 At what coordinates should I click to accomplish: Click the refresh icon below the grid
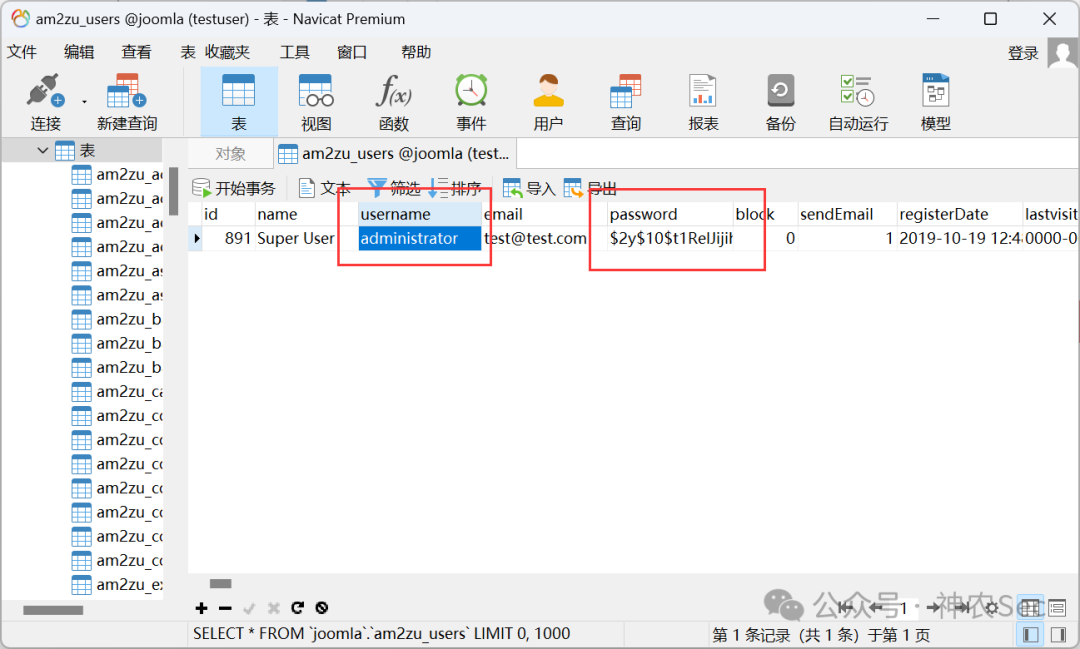[298, 608]
